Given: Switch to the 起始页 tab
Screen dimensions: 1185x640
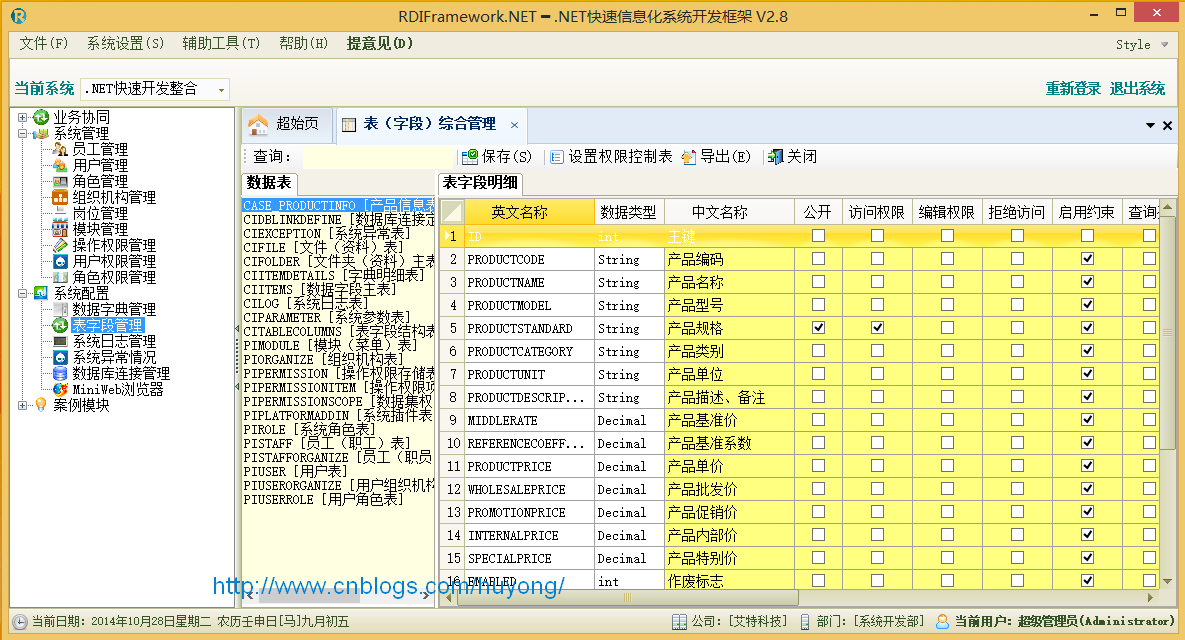Looking at the screenshot, I should pyautogui.click(x=286, y=124).
